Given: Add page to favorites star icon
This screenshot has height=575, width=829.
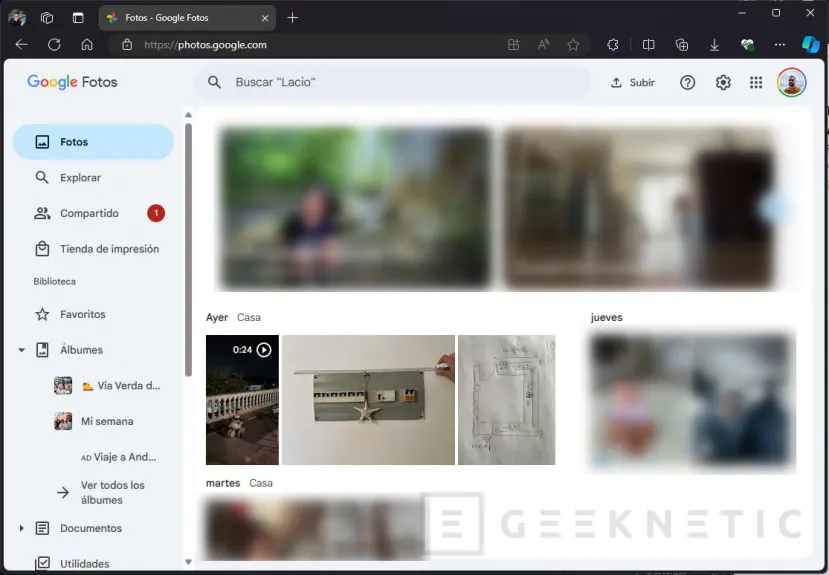Looking at the screenshot, I should pyautogui.click(x=573, y=45).
